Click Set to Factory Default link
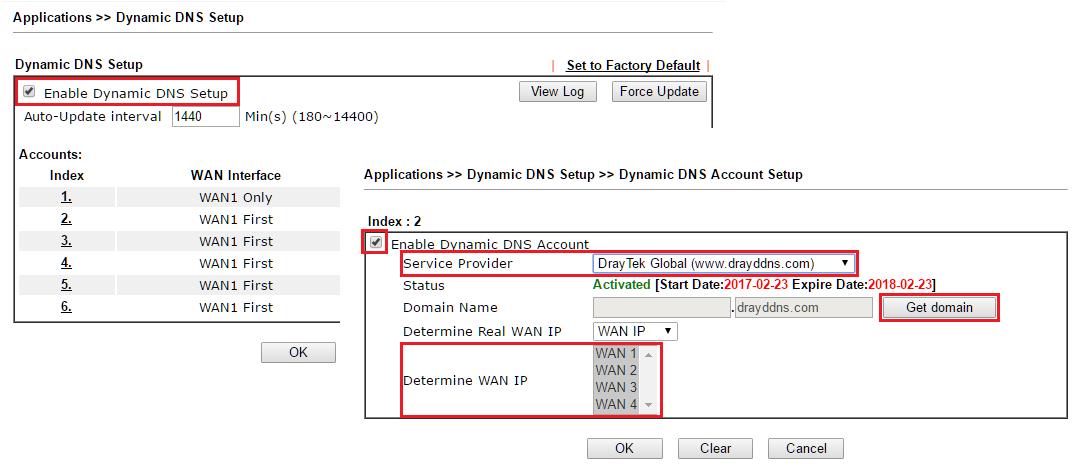This screenshot has width=1083, height=470. coord(633,65)
